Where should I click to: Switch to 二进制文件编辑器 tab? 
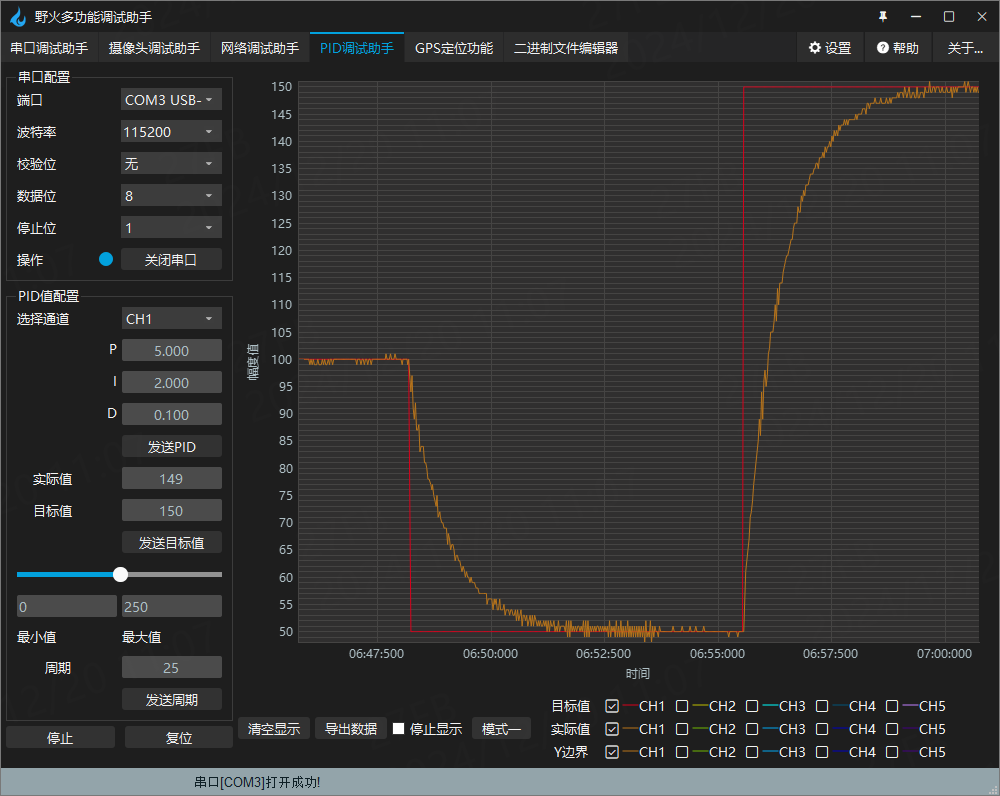point(566,48)
